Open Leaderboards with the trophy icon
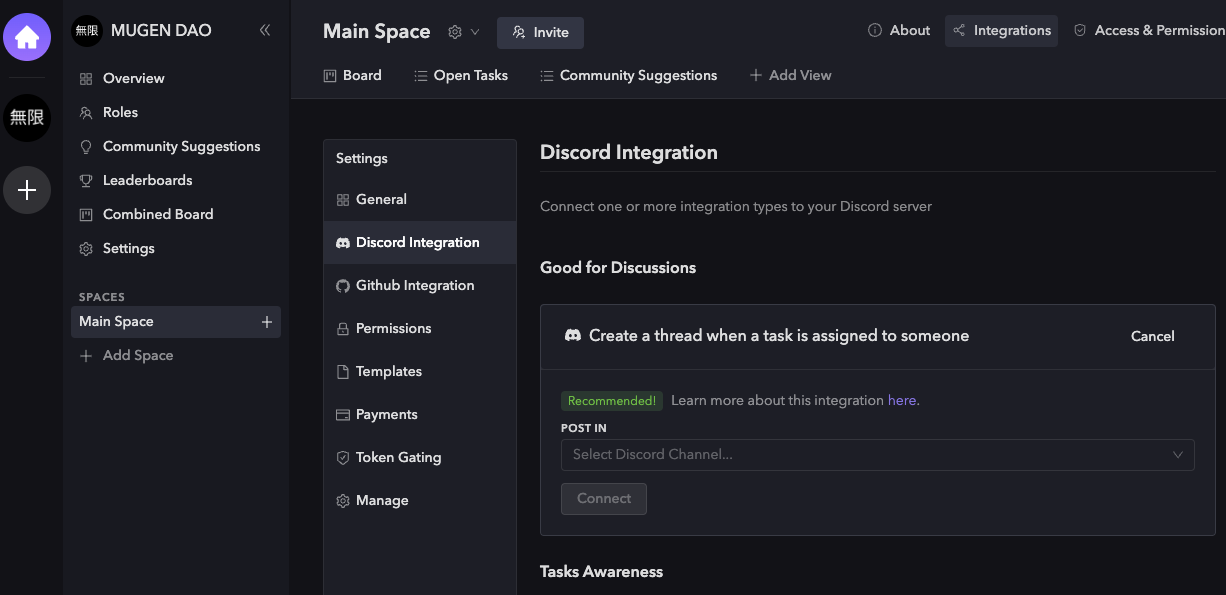The height and width of the screenshot is (595, 1226). click(x=147, y=180)
